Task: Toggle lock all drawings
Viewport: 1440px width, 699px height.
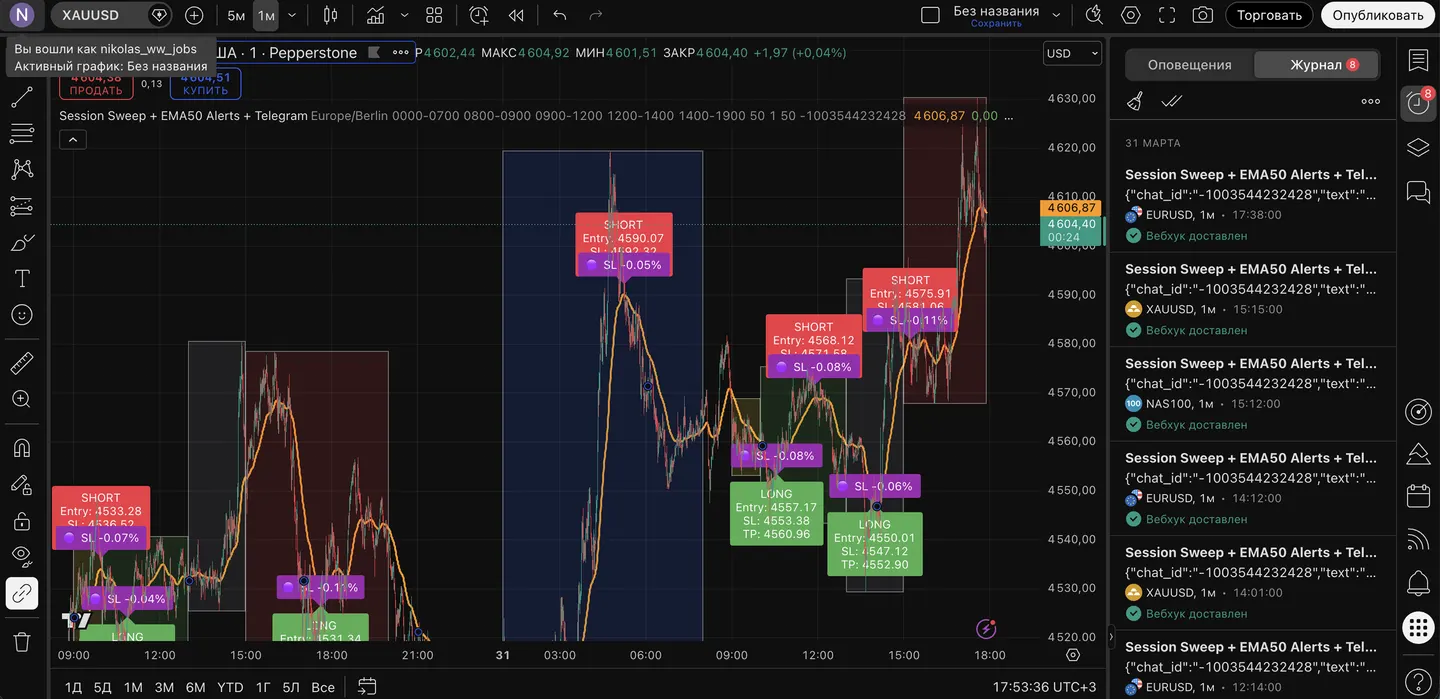Action: (21, 520)
